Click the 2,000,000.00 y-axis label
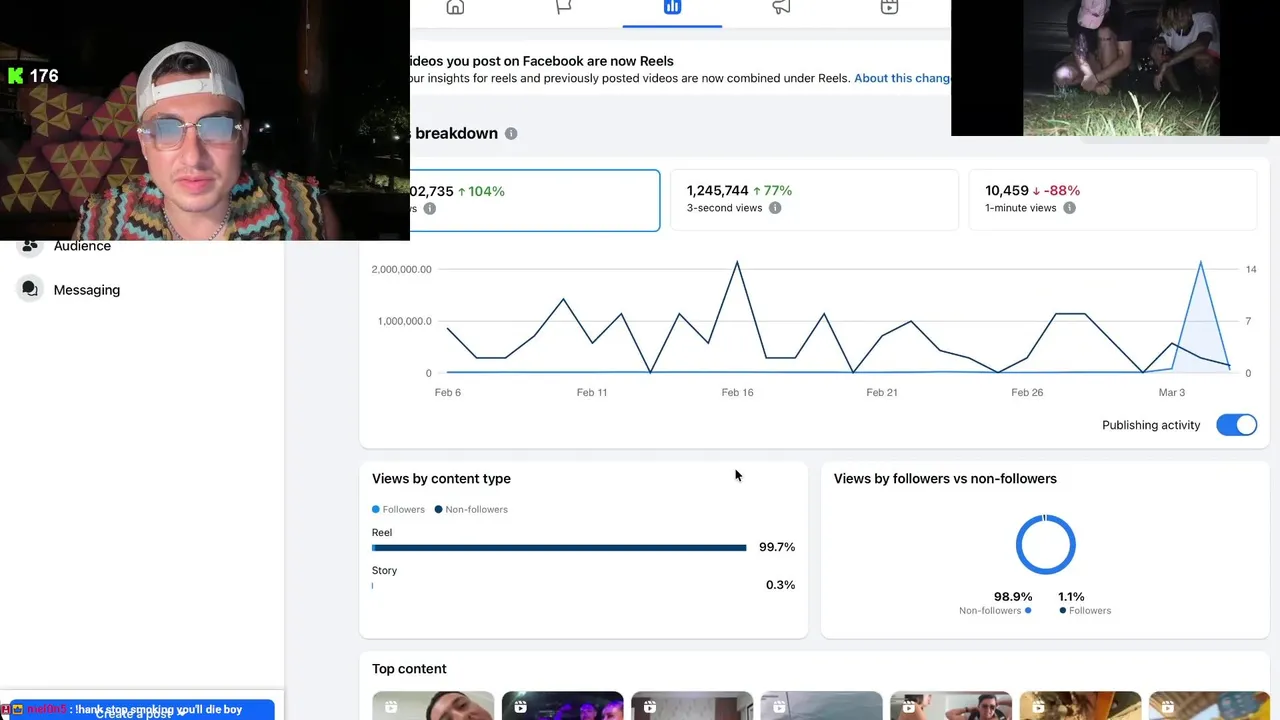Viewport: 1280px width, 720px height. click(401, 270)
